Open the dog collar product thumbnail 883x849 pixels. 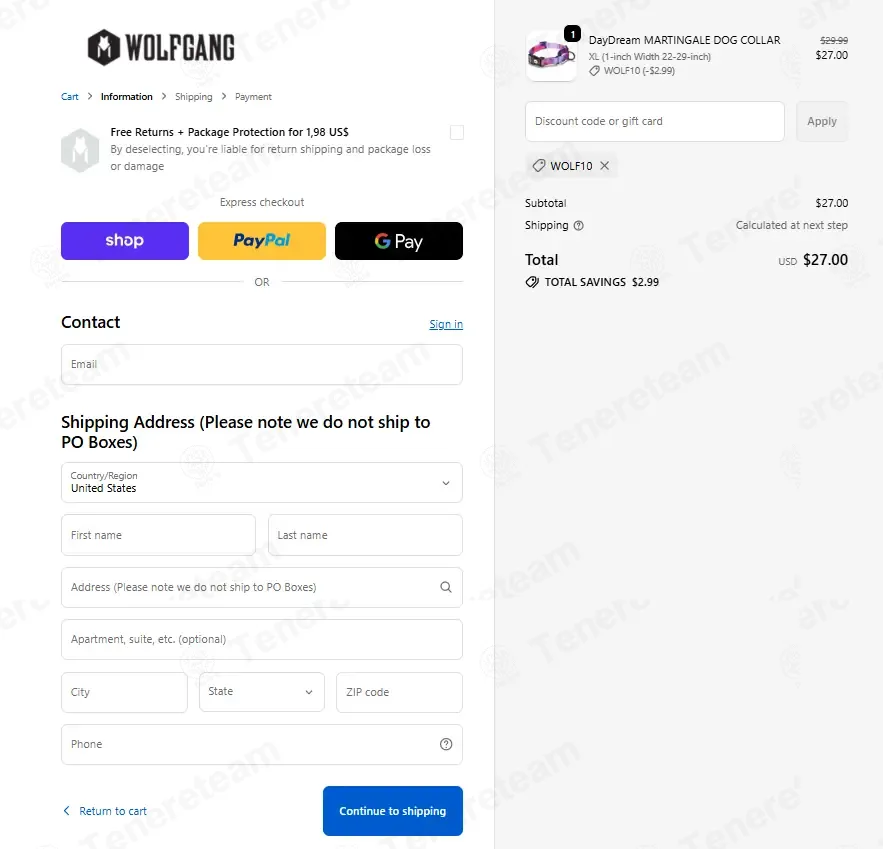(551, 56)
